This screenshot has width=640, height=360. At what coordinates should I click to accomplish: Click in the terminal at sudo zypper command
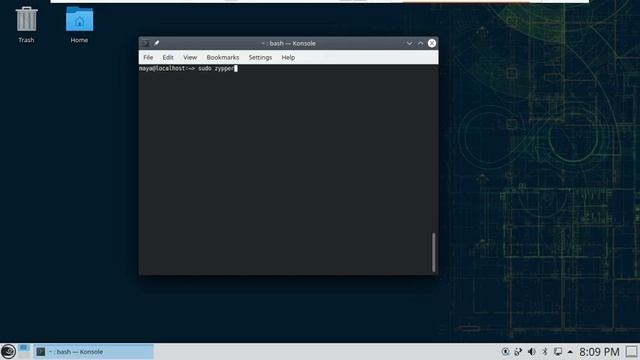tap(216, 69)
